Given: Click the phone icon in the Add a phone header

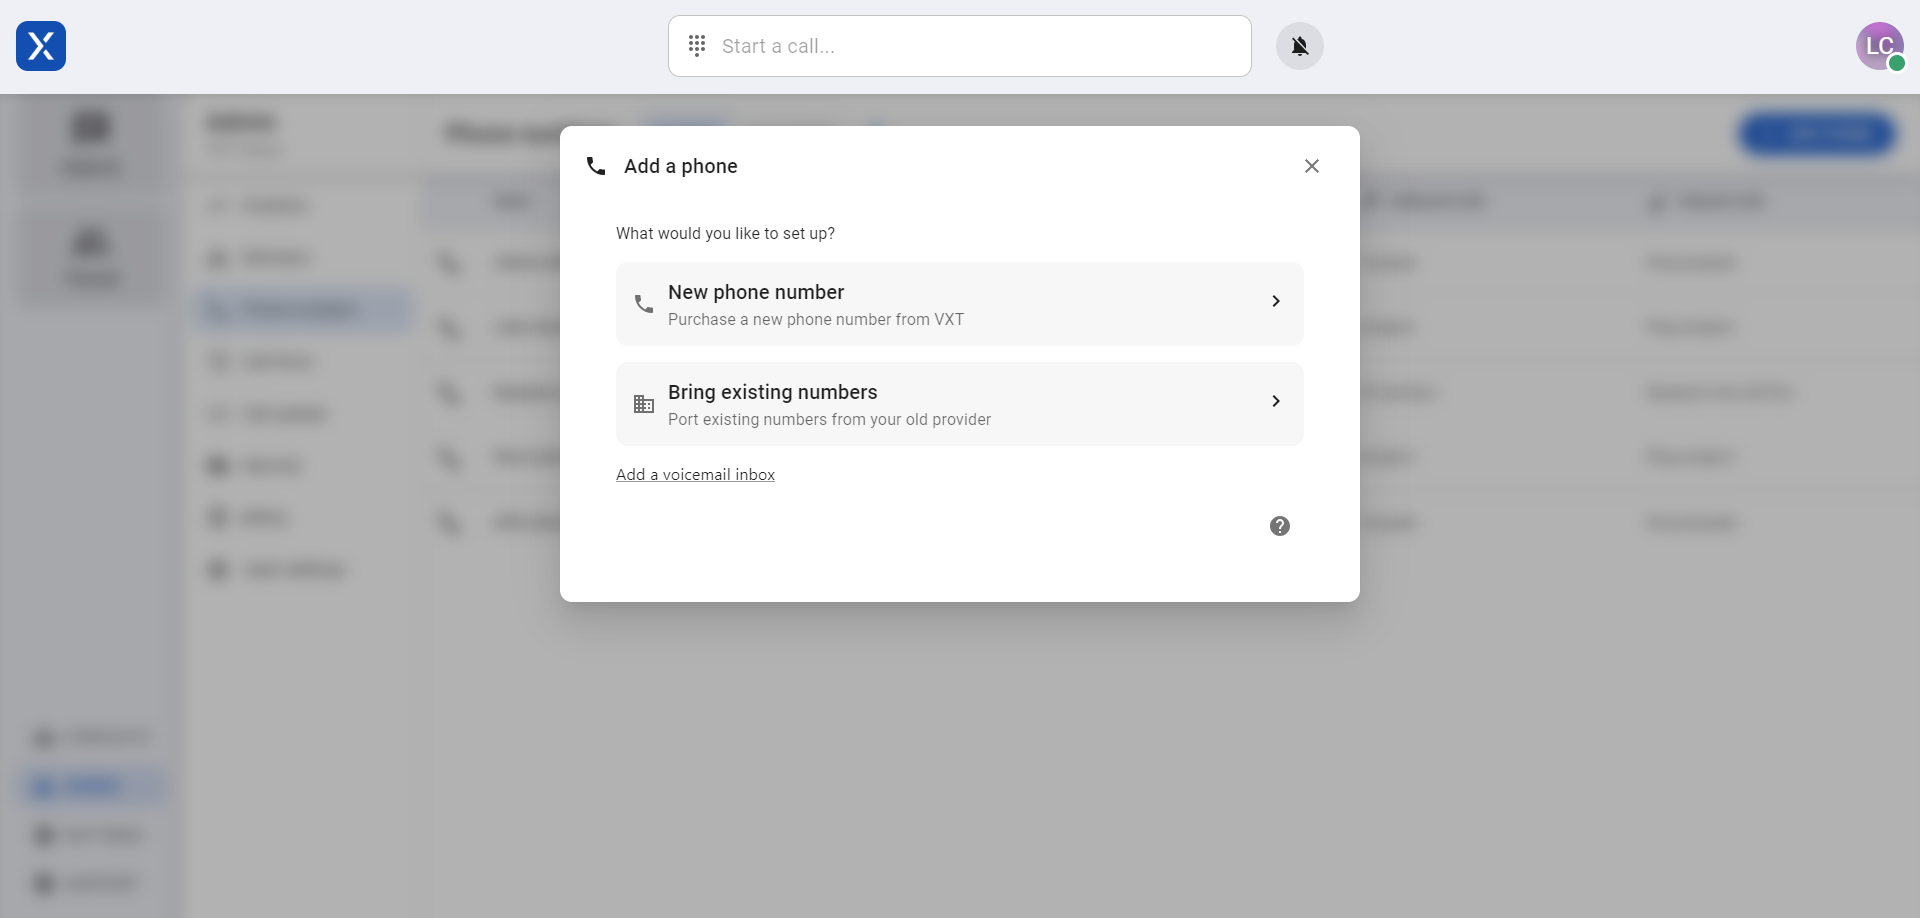Looking at the screenshot, I should coord(595,166).
